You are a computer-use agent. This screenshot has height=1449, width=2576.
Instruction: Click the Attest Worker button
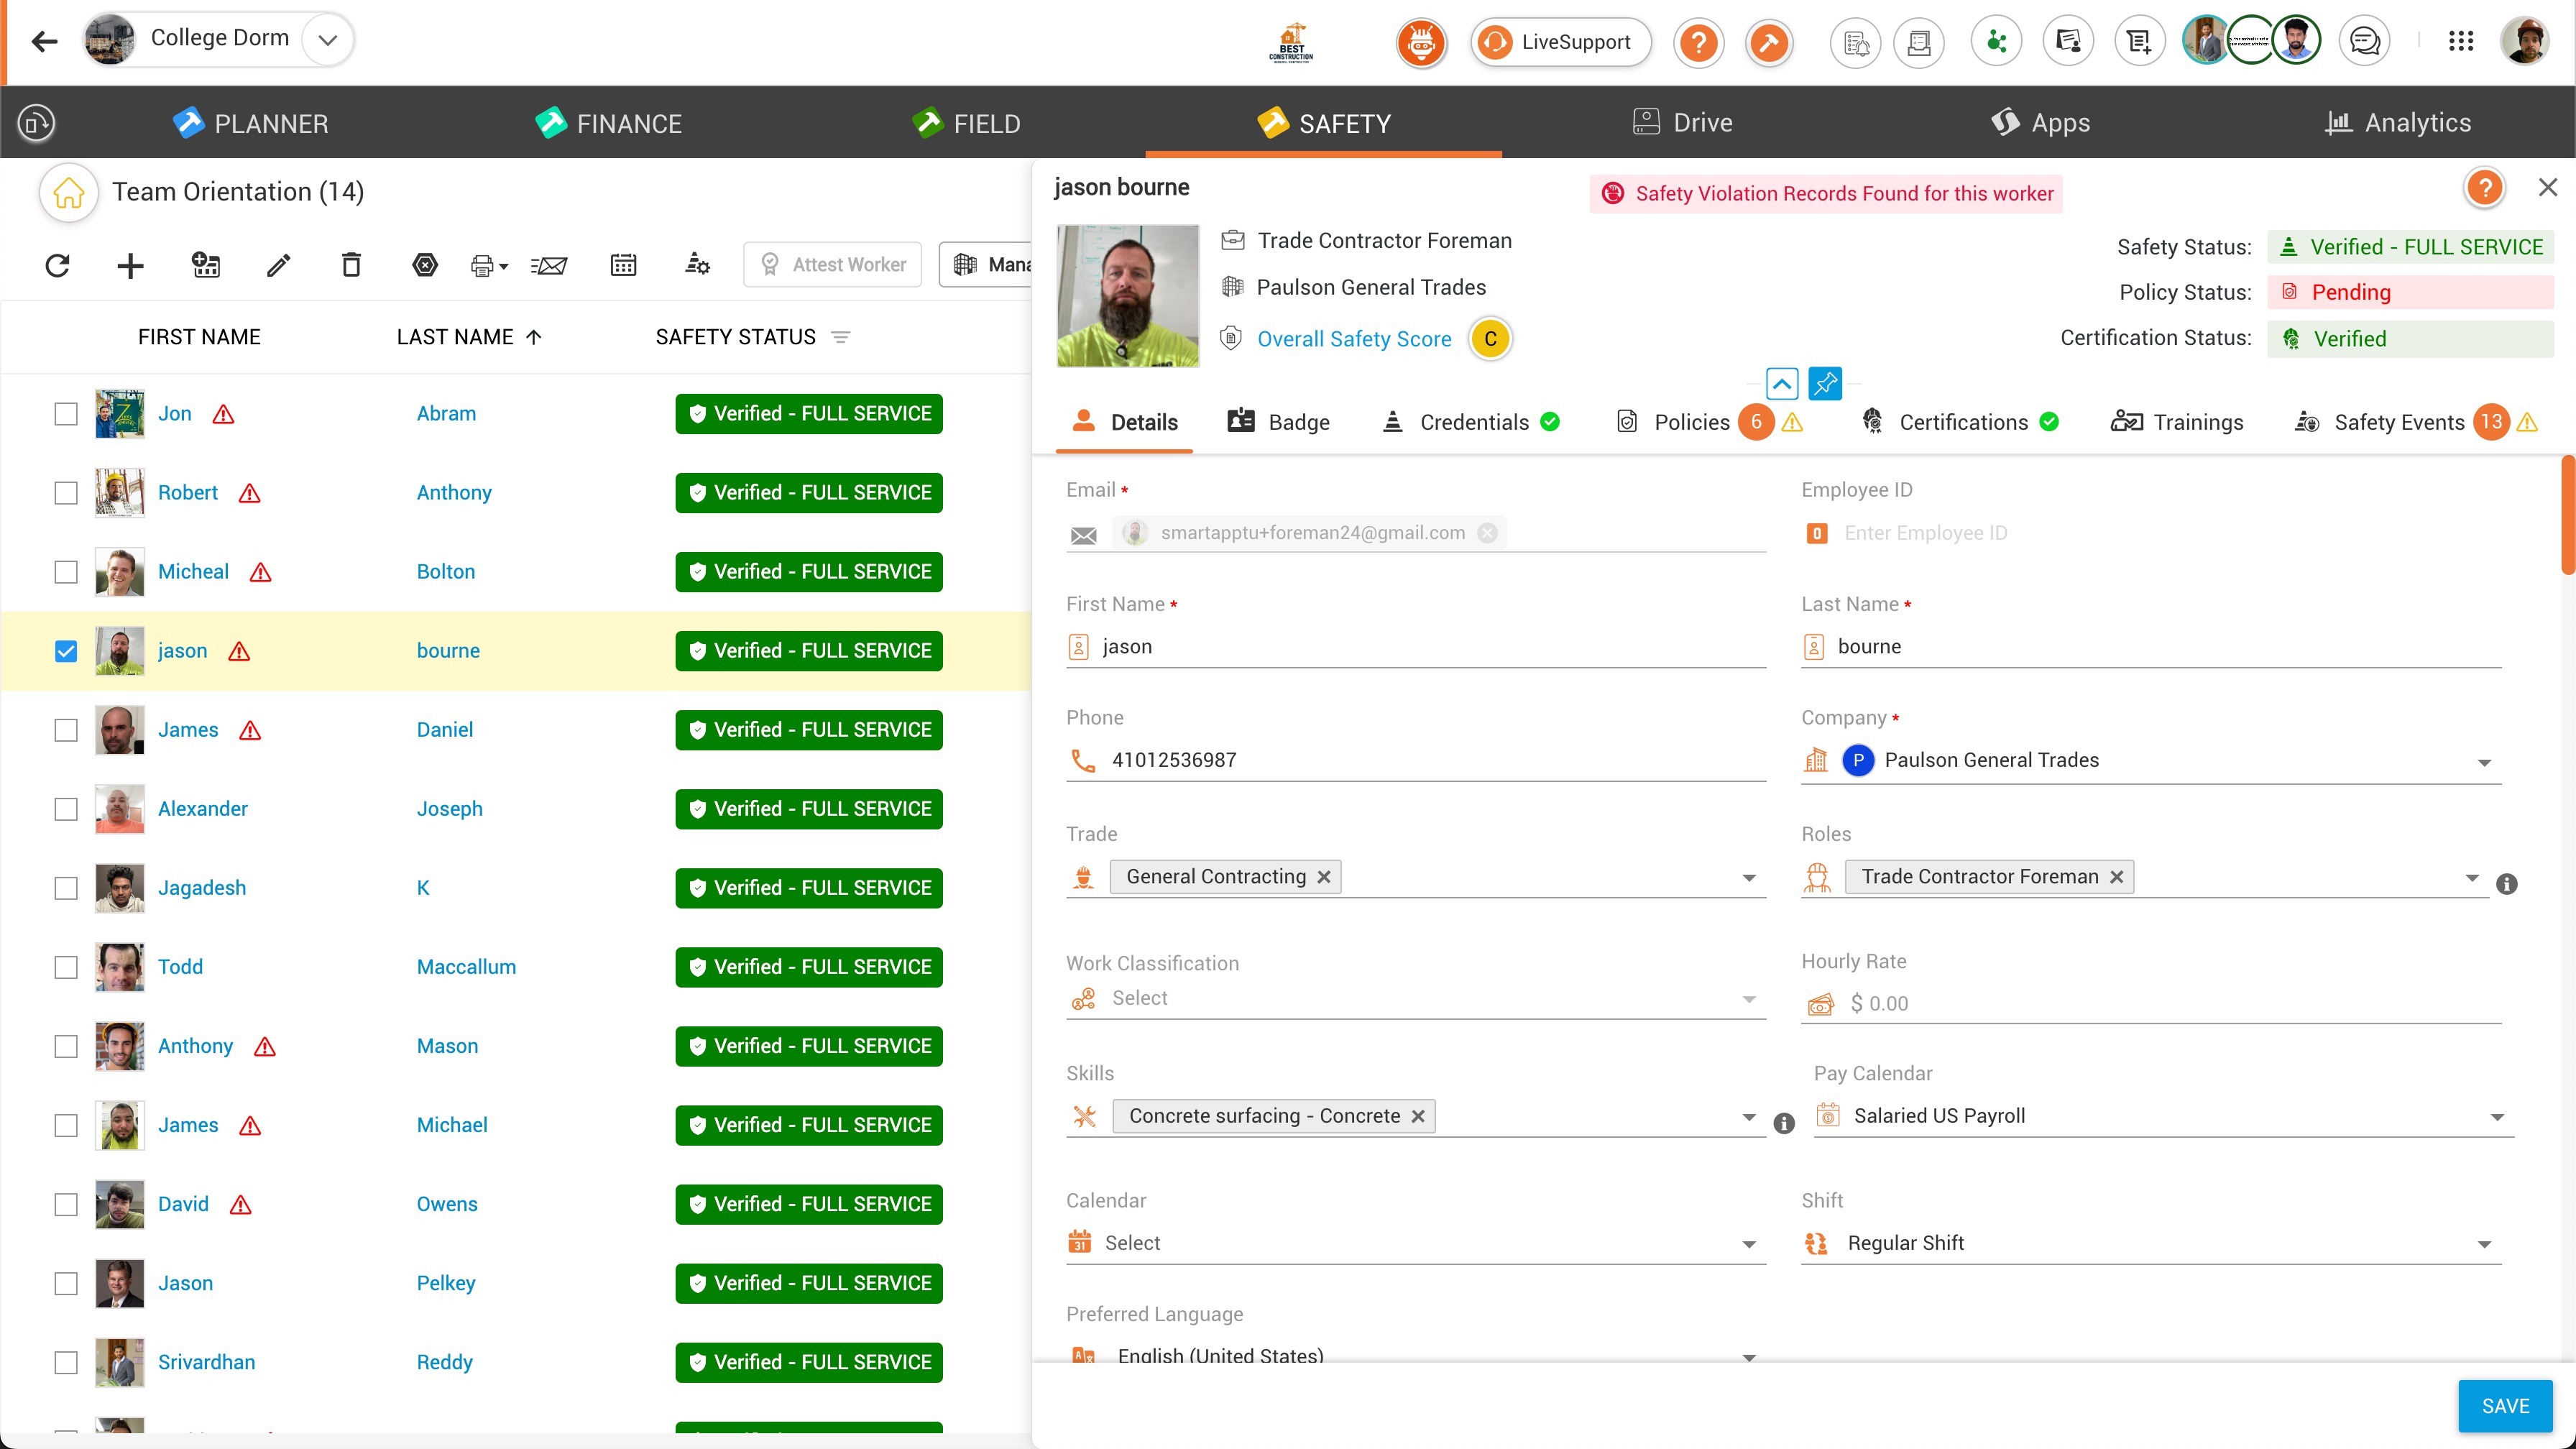point(832,265)
